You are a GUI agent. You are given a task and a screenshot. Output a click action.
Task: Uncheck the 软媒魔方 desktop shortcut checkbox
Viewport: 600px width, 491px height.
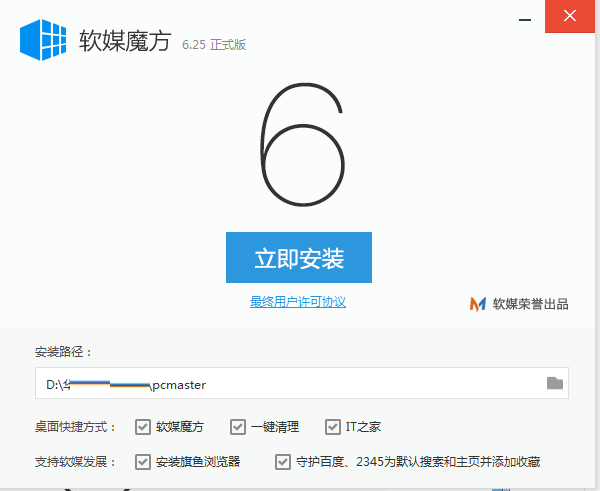143,427
